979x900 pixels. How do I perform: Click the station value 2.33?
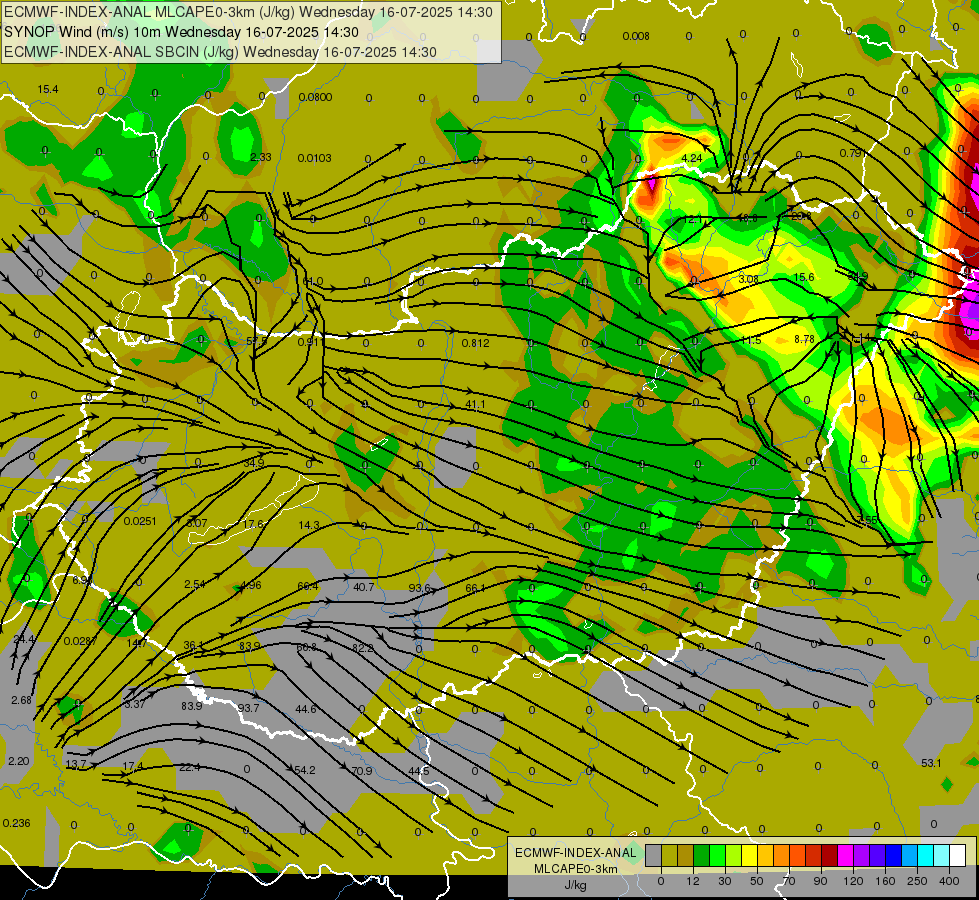260,157
